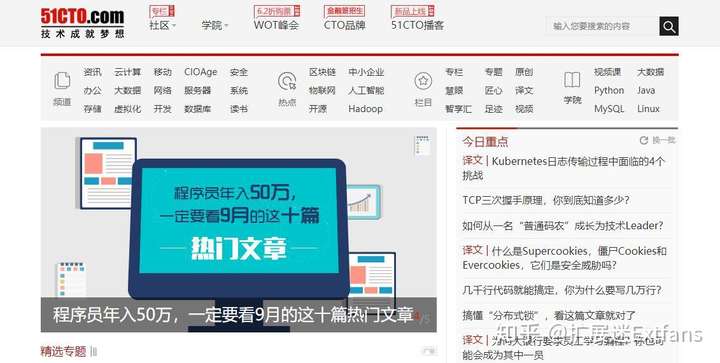The width and height of the screenshot is (720, 363).
Task: Open the CTO品牌 menu item
Action: tap(344, 26)
